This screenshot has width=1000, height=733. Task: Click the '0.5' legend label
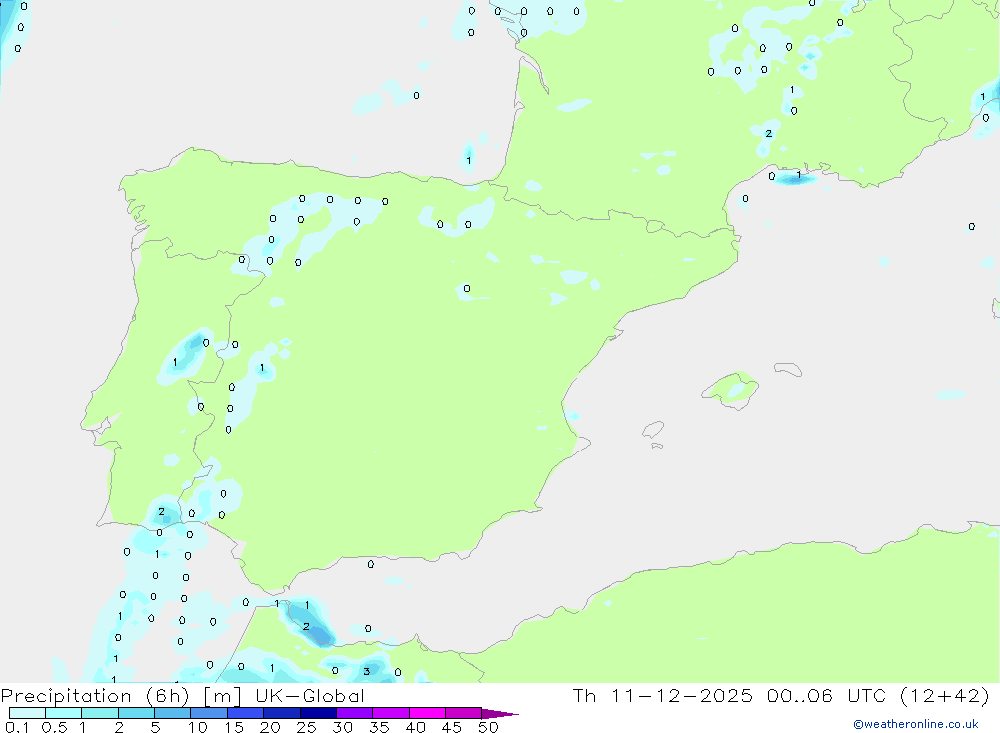click(54, 727)
